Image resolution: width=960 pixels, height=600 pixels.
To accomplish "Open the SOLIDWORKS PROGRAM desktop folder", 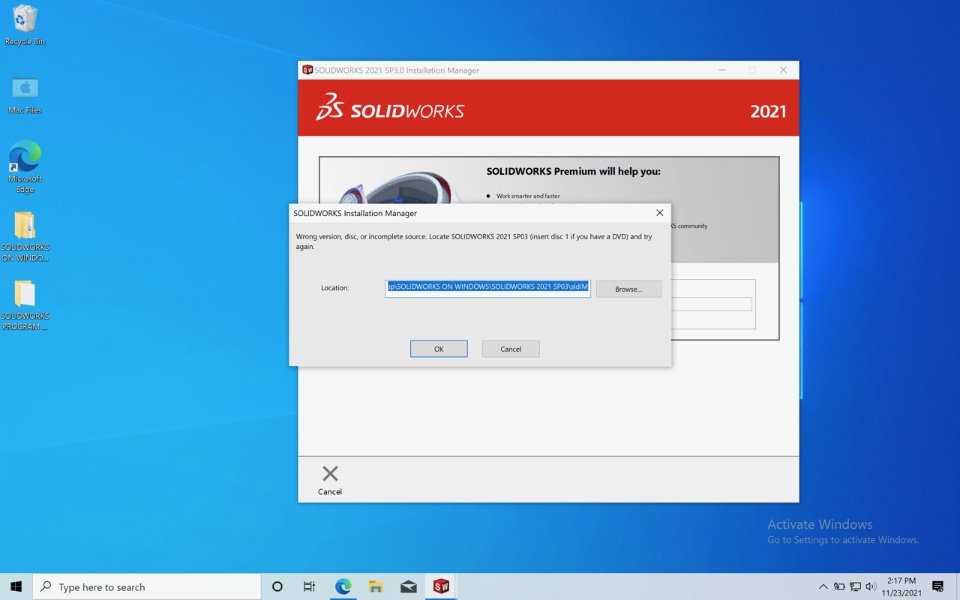I will [24, 305].
